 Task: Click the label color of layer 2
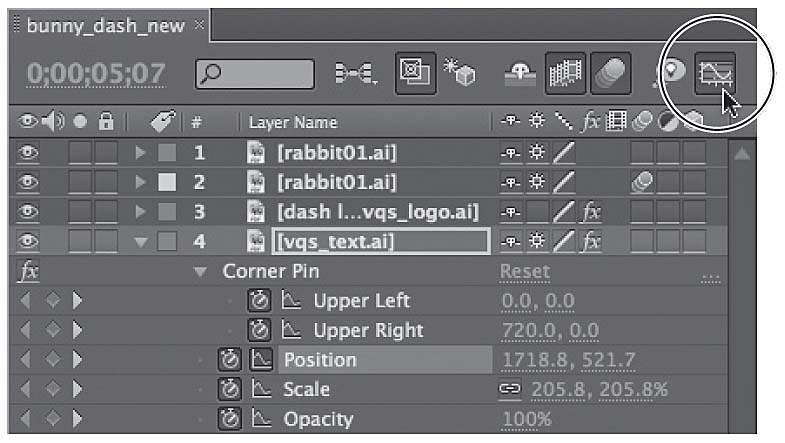pos(167,182)
